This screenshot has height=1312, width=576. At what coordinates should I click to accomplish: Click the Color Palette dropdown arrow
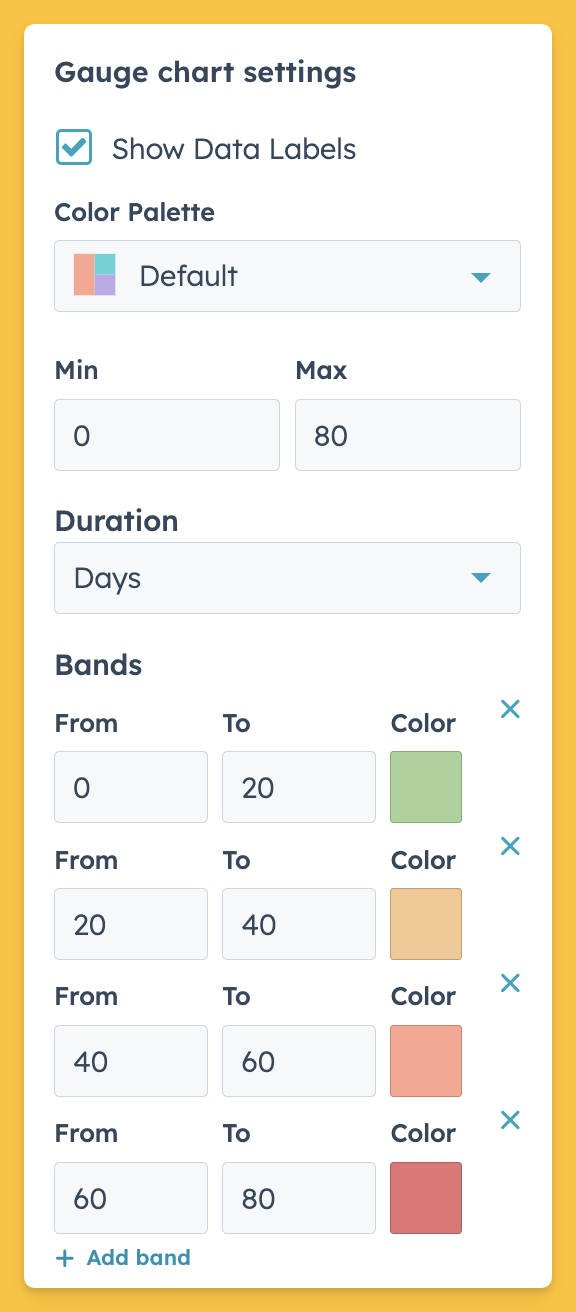pyautogui.click(x=481, y=277)
